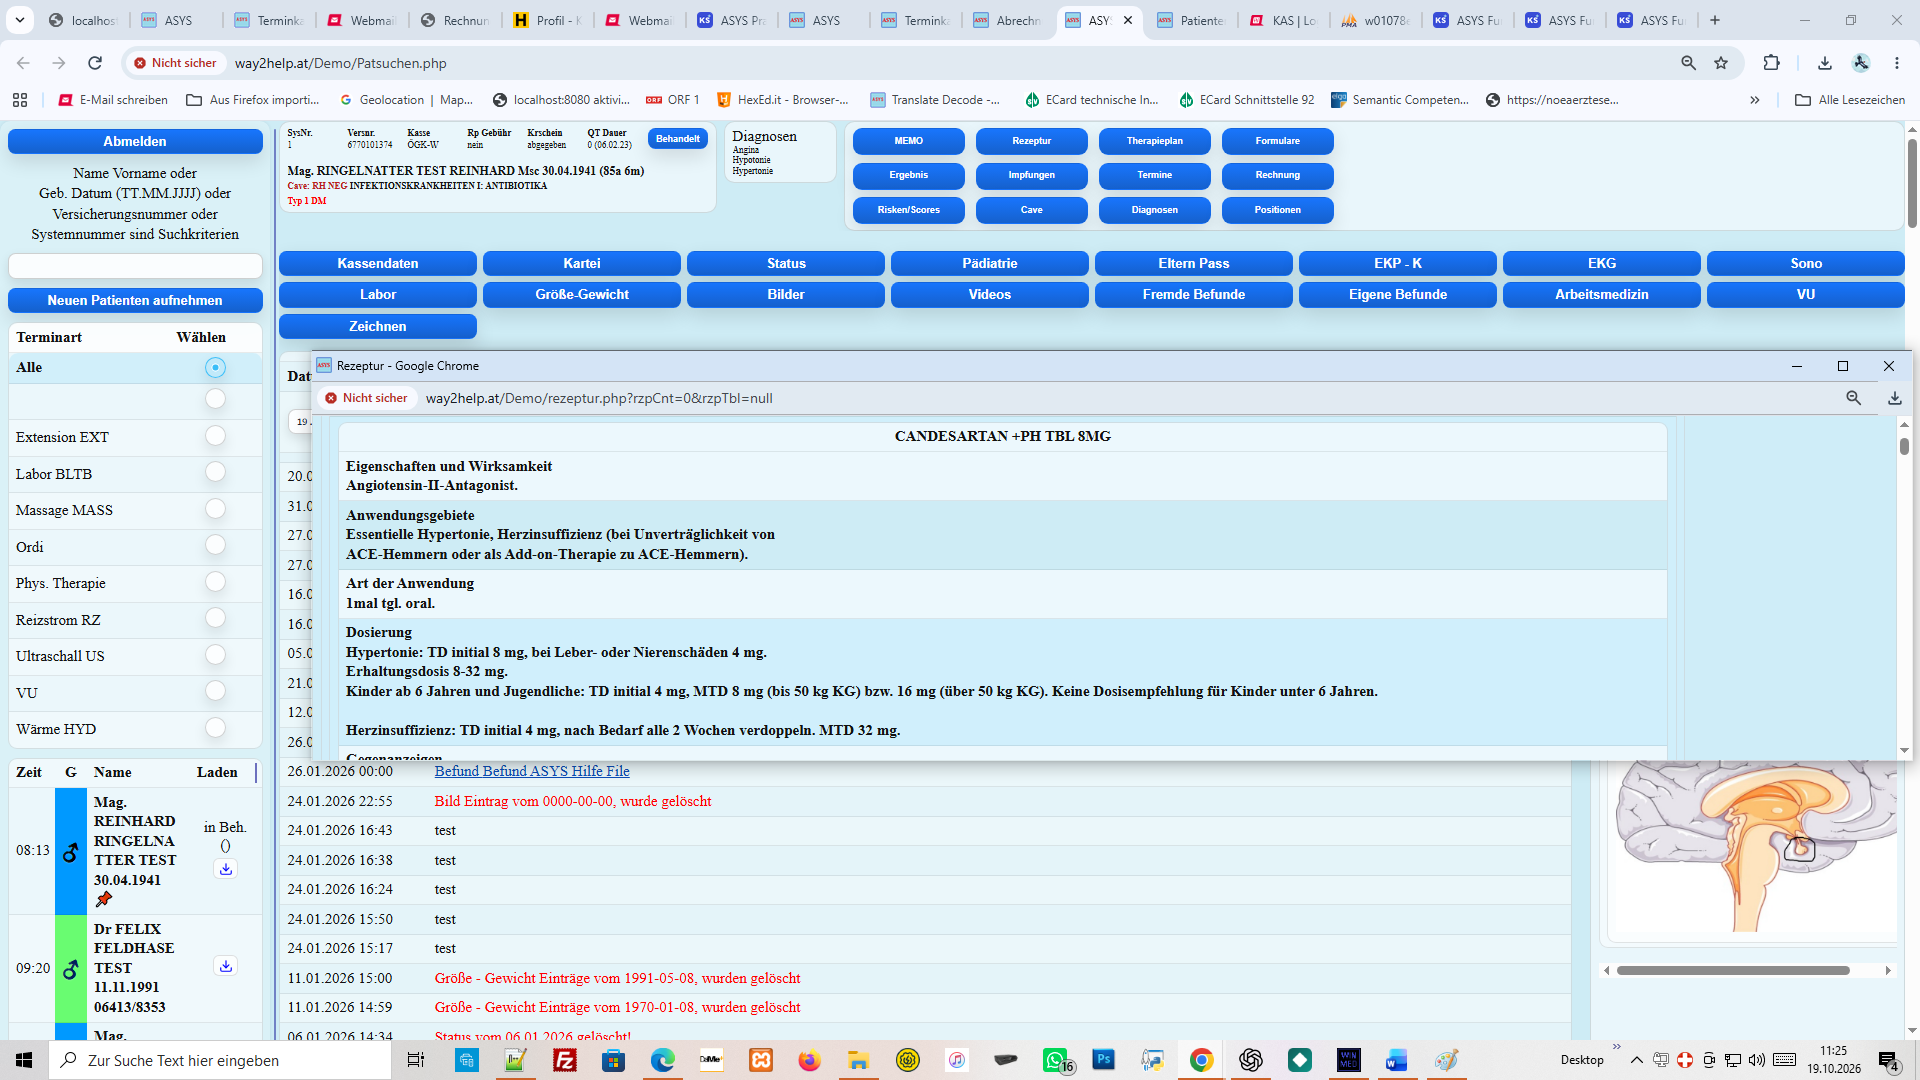Select Ordi radio button
Image resolution: width=1920 pixels, height=1080 pixels.
click(215, 545)
